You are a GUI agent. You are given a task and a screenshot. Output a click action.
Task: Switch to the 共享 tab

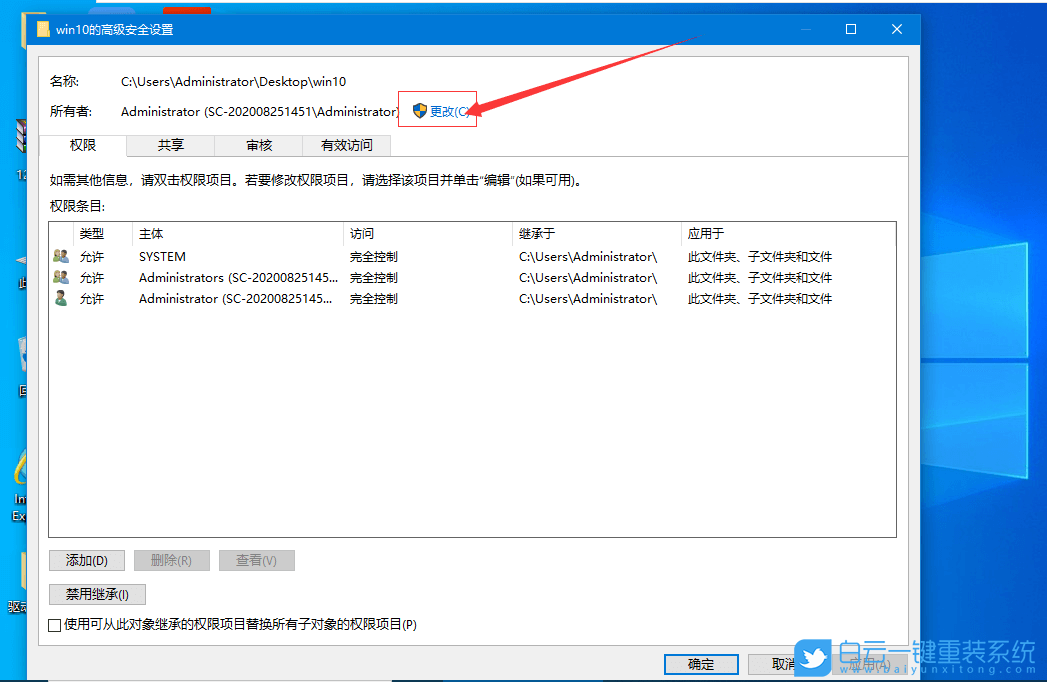(170, 145)
